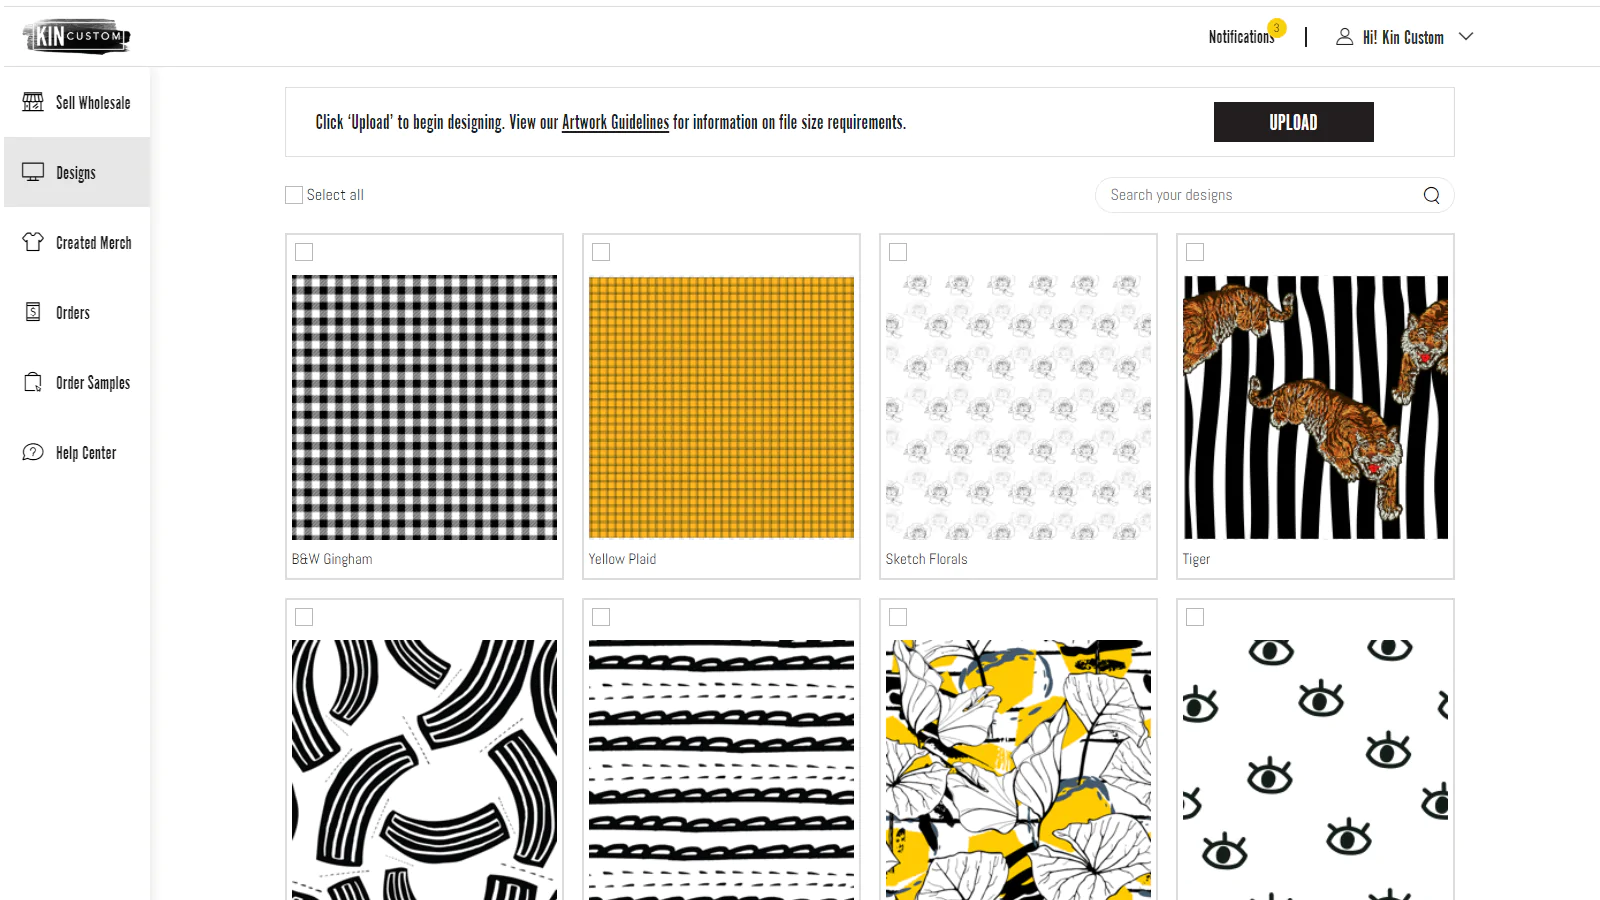Expand the account dropdown chevron
The height and width of the screenshot is (900, 1600).
[x=1466, y=37]
